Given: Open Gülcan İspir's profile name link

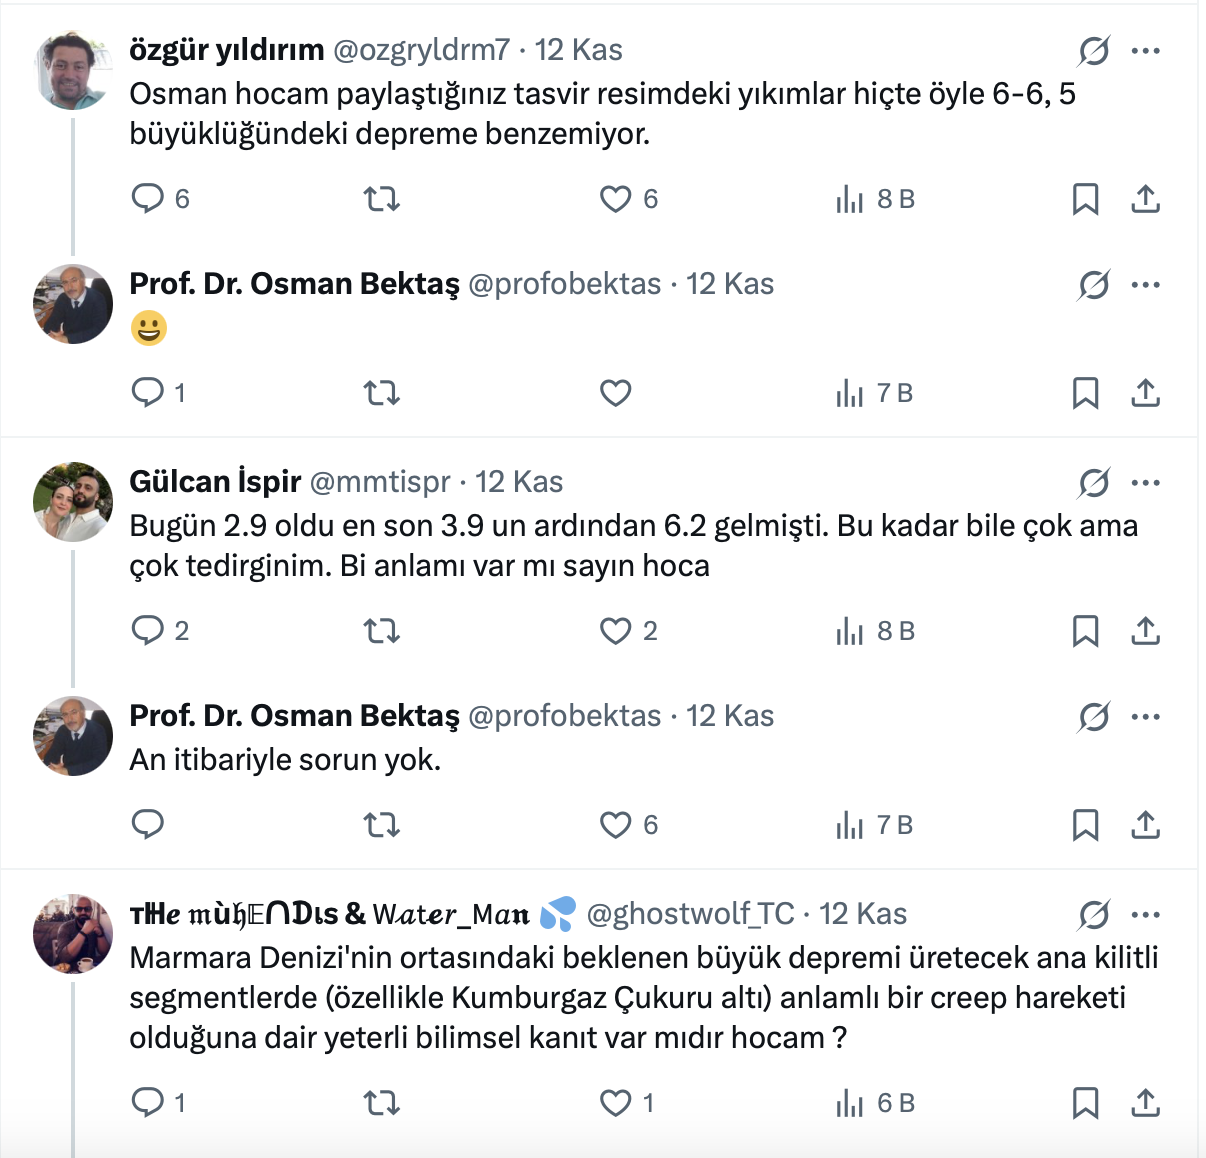Looking at the screenshot, I should [215, 482].
